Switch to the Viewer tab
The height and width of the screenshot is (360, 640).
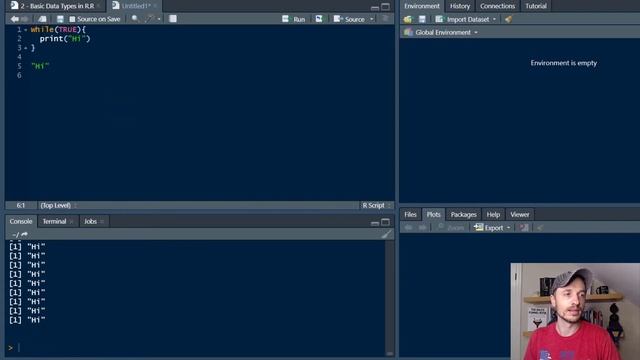click(519, 214)
